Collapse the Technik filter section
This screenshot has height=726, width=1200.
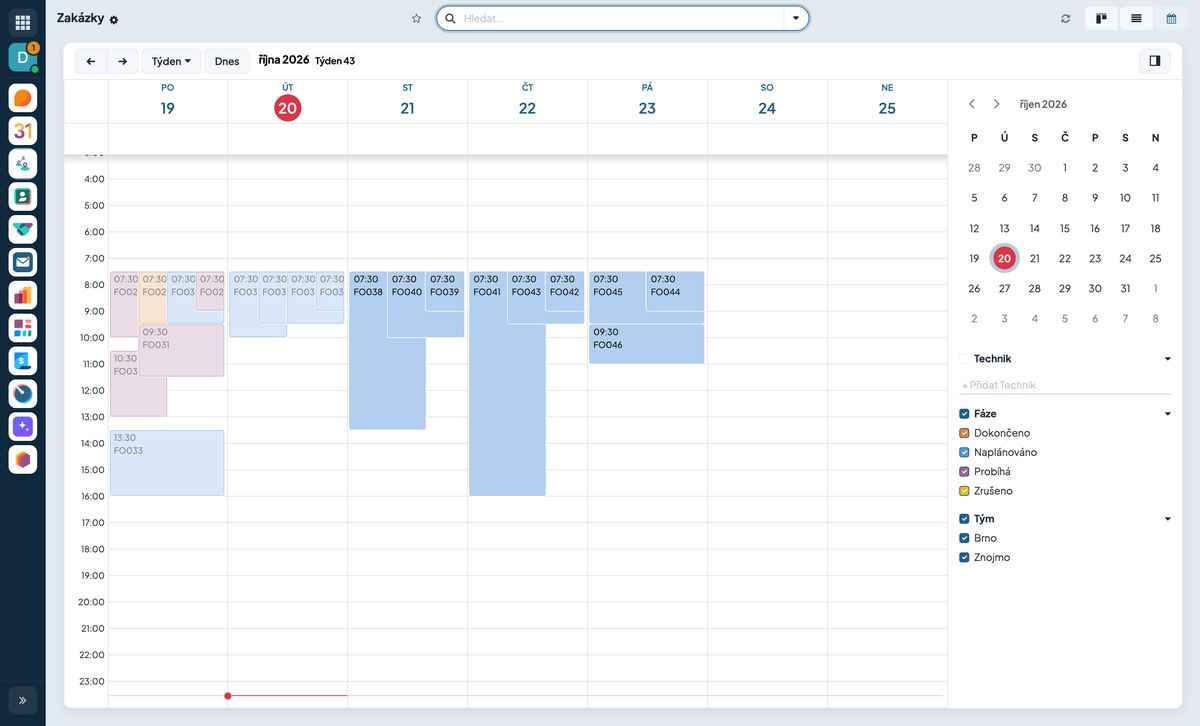(x=1167, y=359)
